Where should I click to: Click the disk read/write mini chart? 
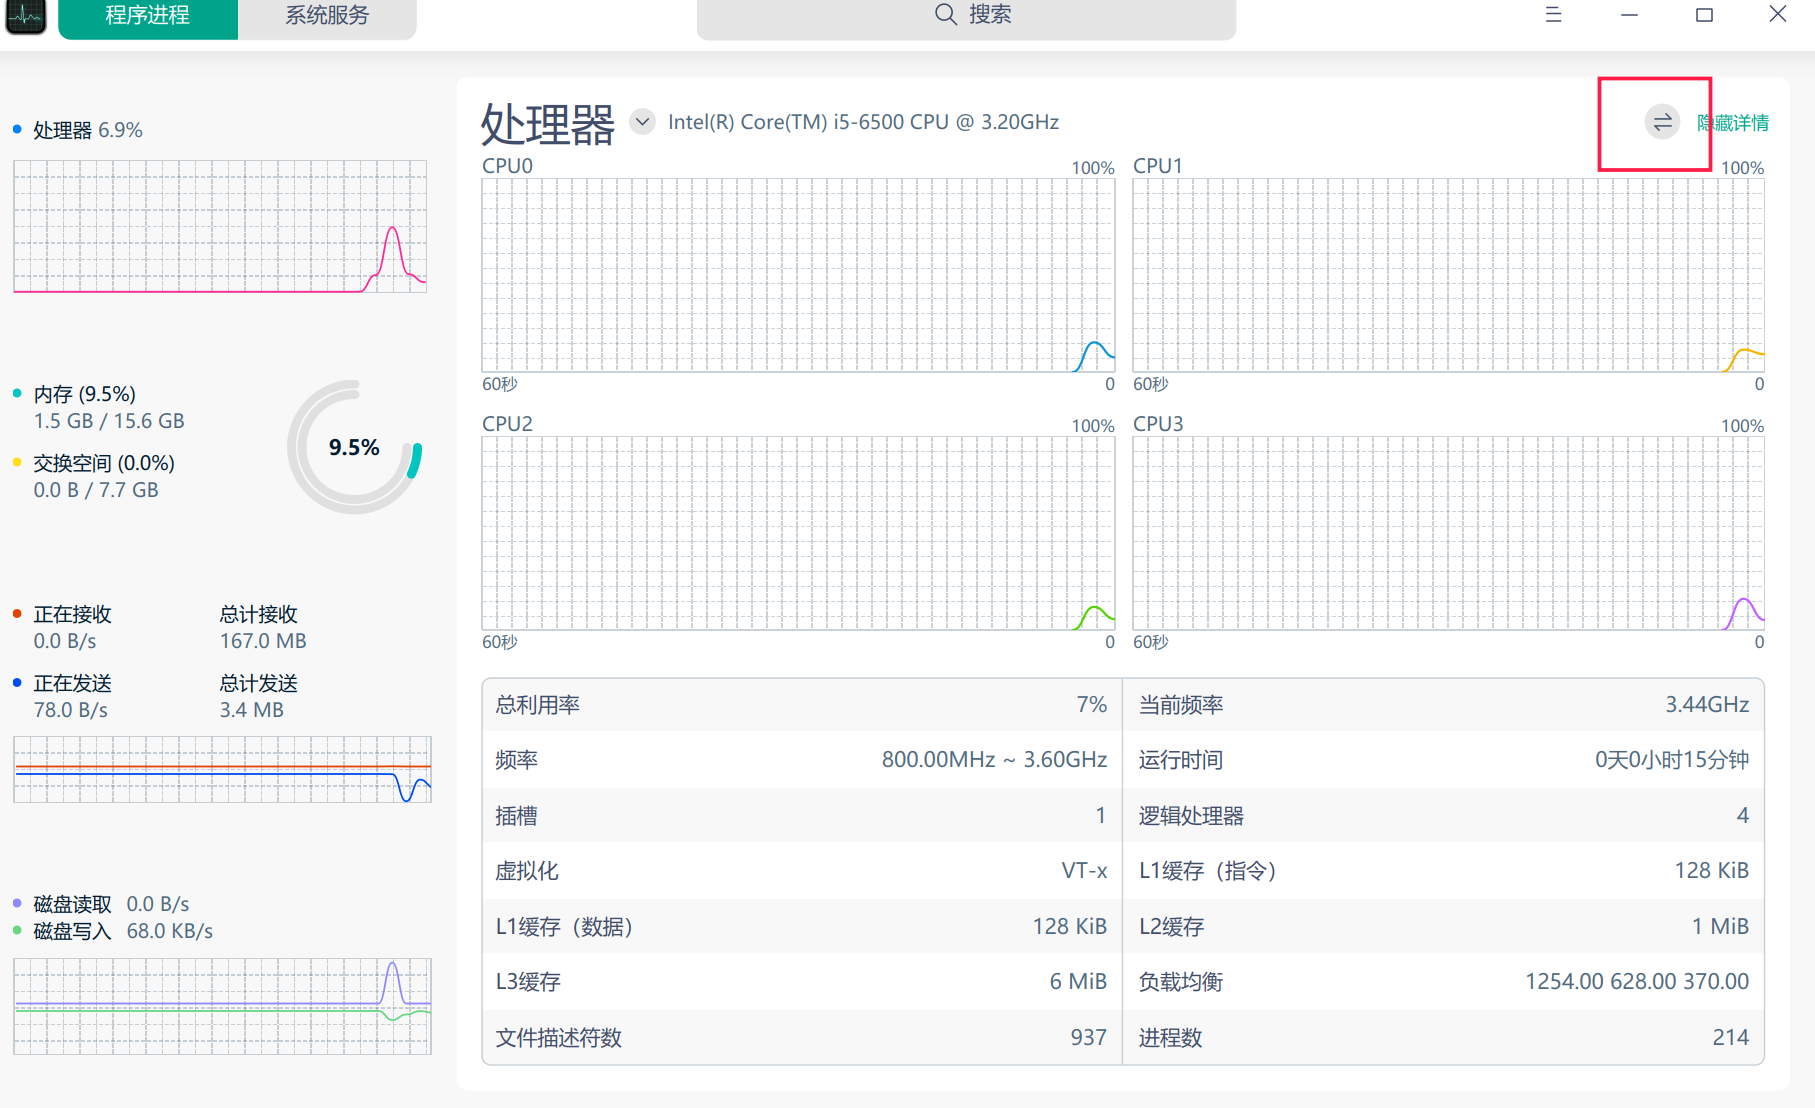[x=221, y=1006]
